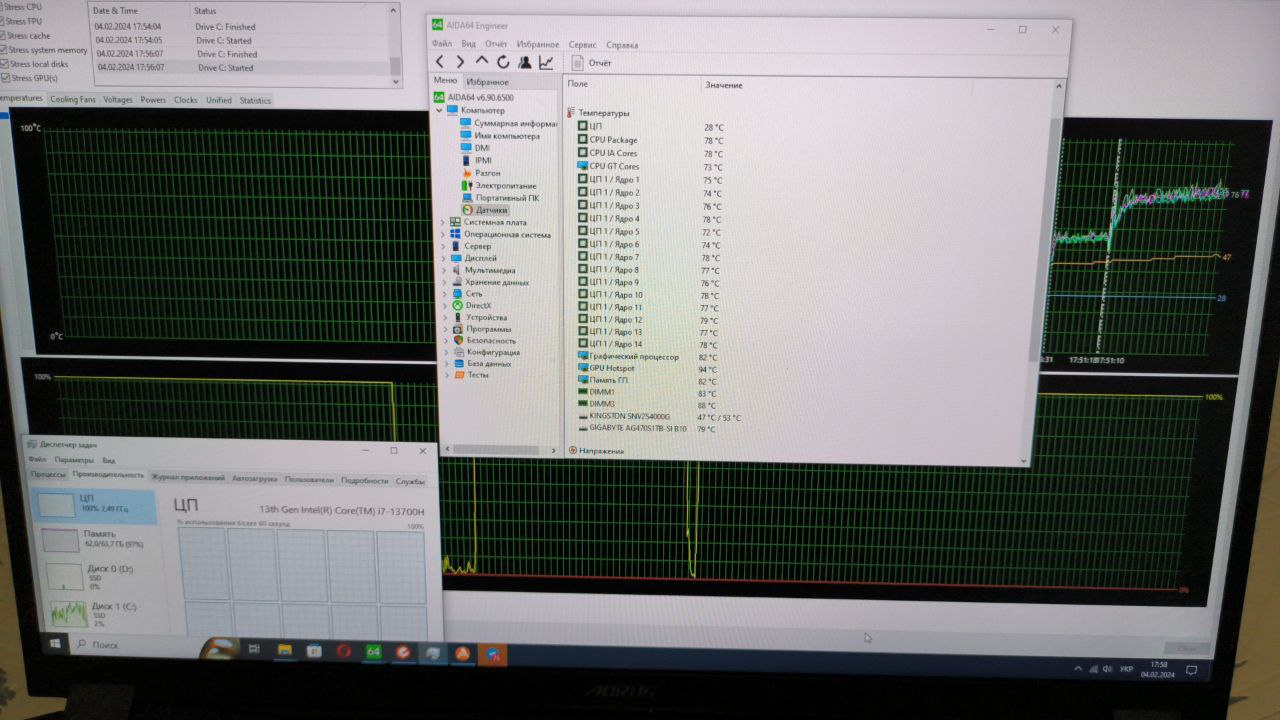Click the Forward arrow in AIDA64 toolbar
Image resolution: width=1280 pixels, height=720 pixels.
(x=460, y=62)
